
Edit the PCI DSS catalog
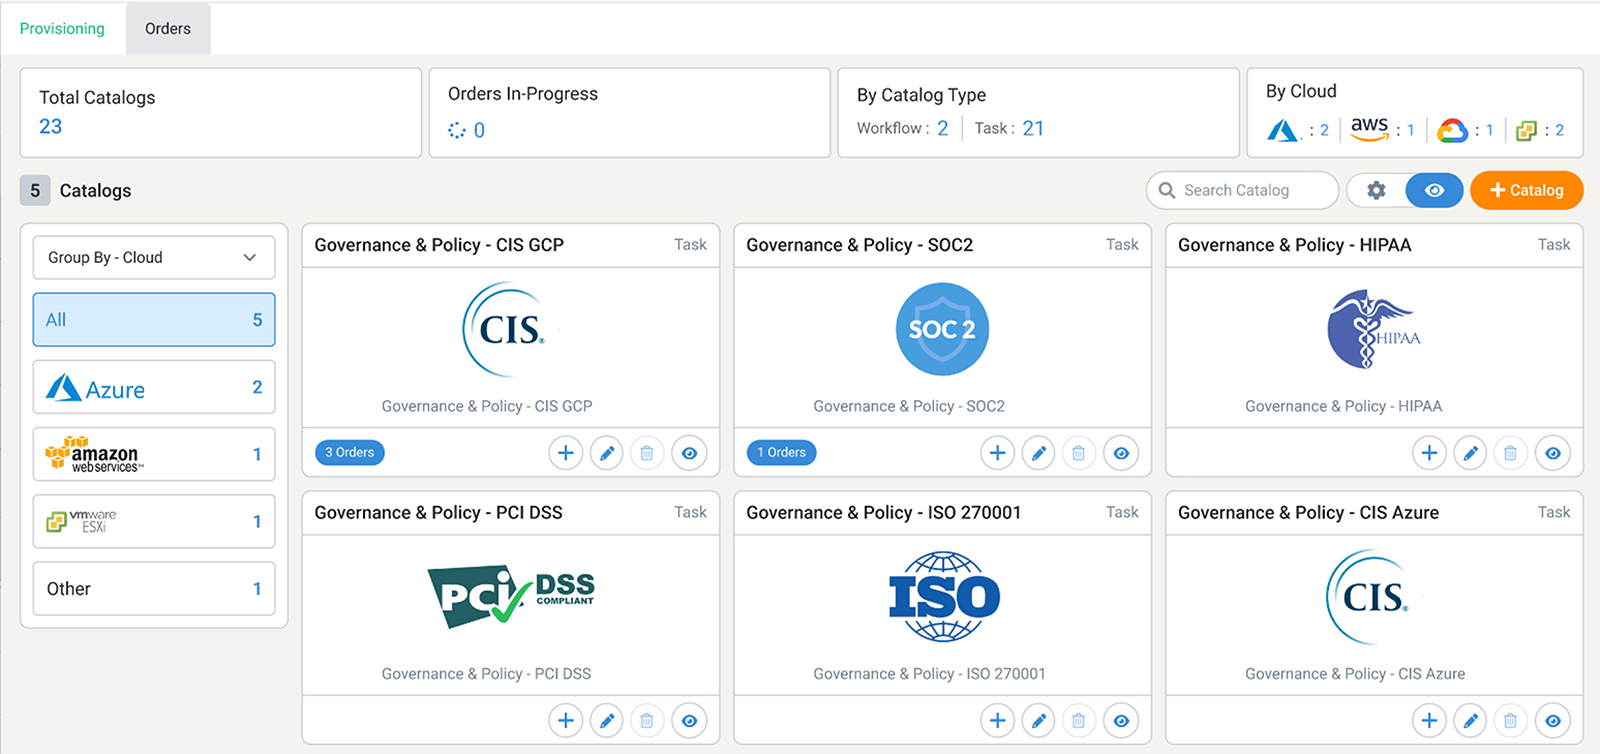(x=606, y=720)
